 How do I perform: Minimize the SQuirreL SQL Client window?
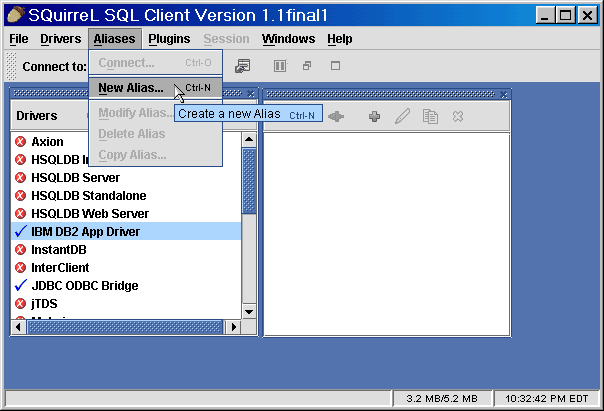click(x=544, y=15)
